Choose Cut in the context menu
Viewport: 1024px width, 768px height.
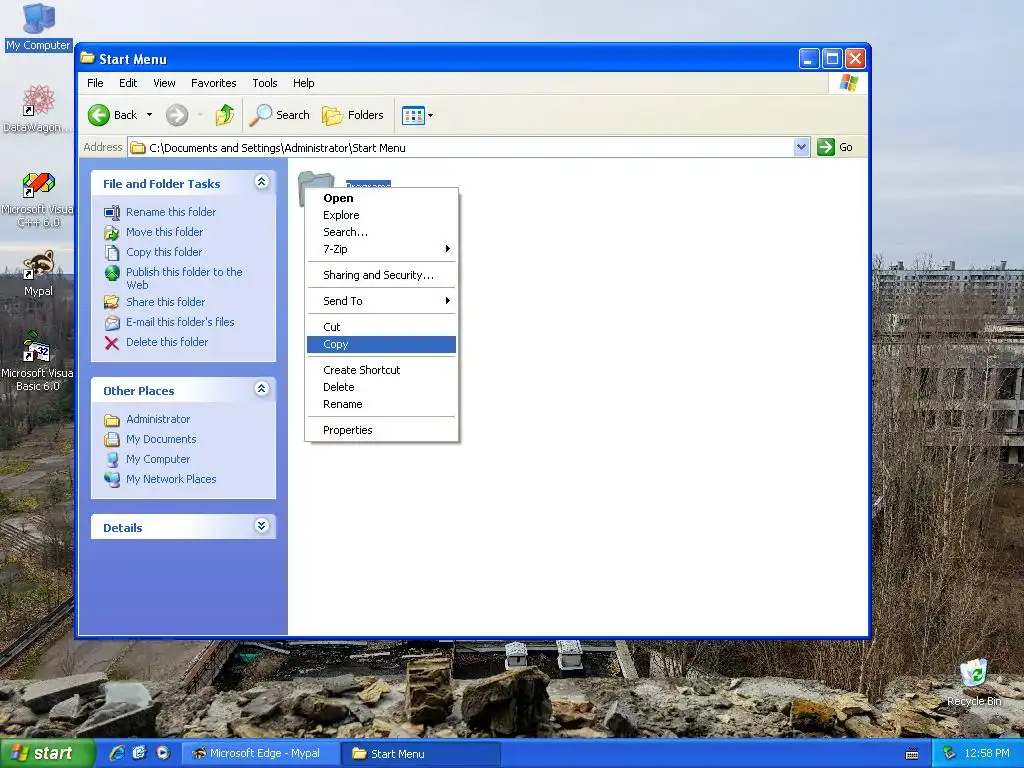(381, 327)
